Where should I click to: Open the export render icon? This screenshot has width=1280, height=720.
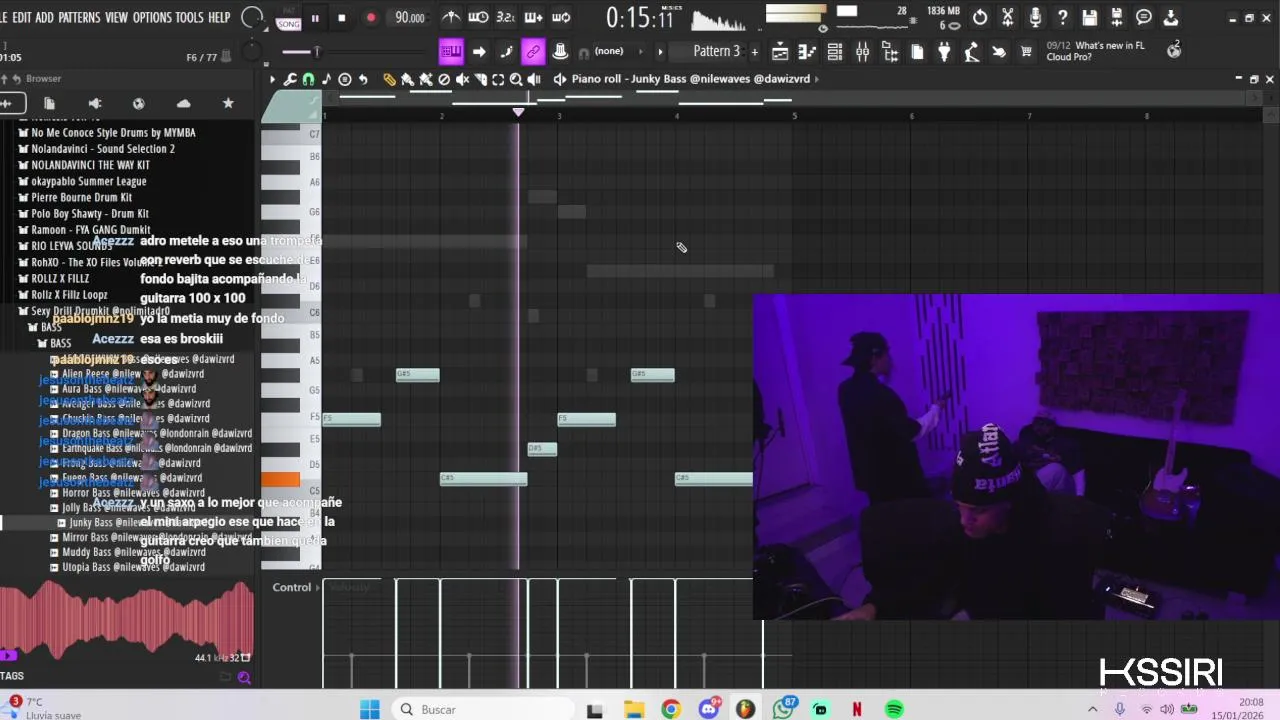pyautogui.click(x=1116, y=18)
